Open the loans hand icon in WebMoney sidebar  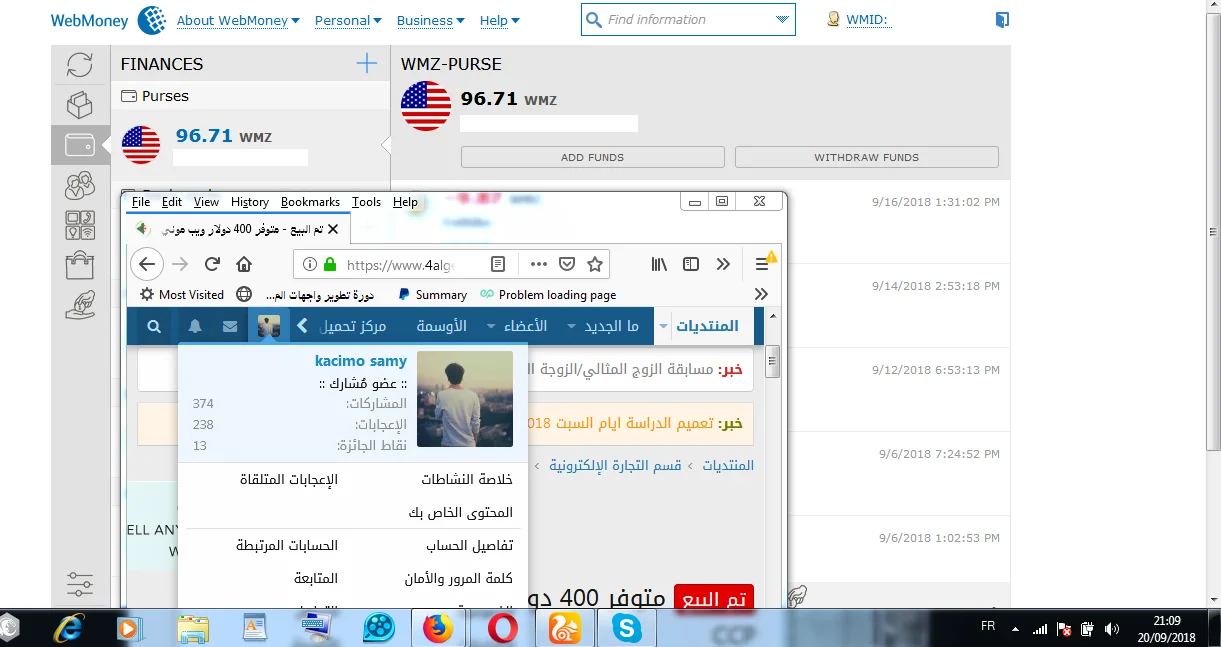tap(80, 304)
